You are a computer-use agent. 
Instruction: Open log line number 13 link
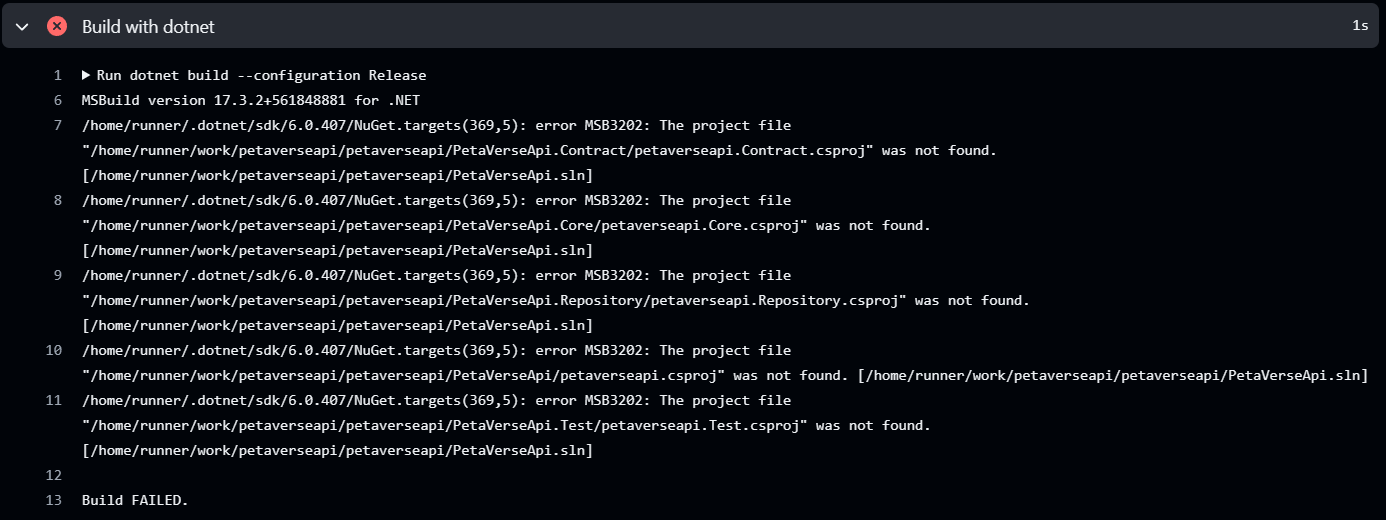(x=54, y=500)
